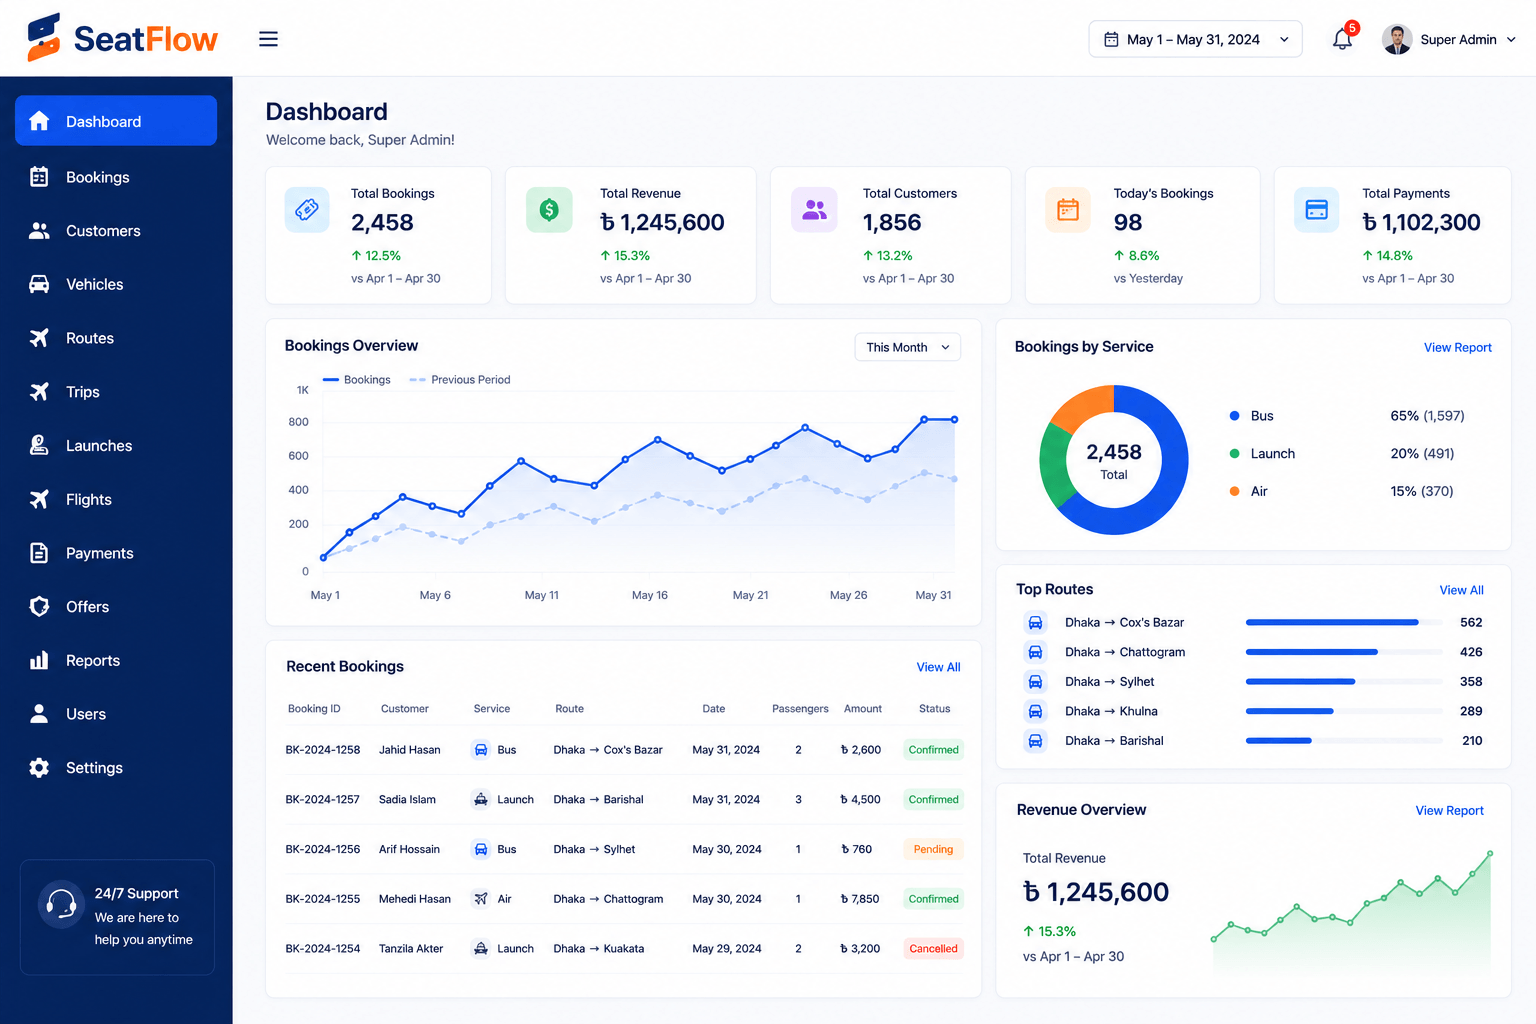1536x1024 pixels.
Task: Click the Offers badge icon
Action: click(39, 606)
